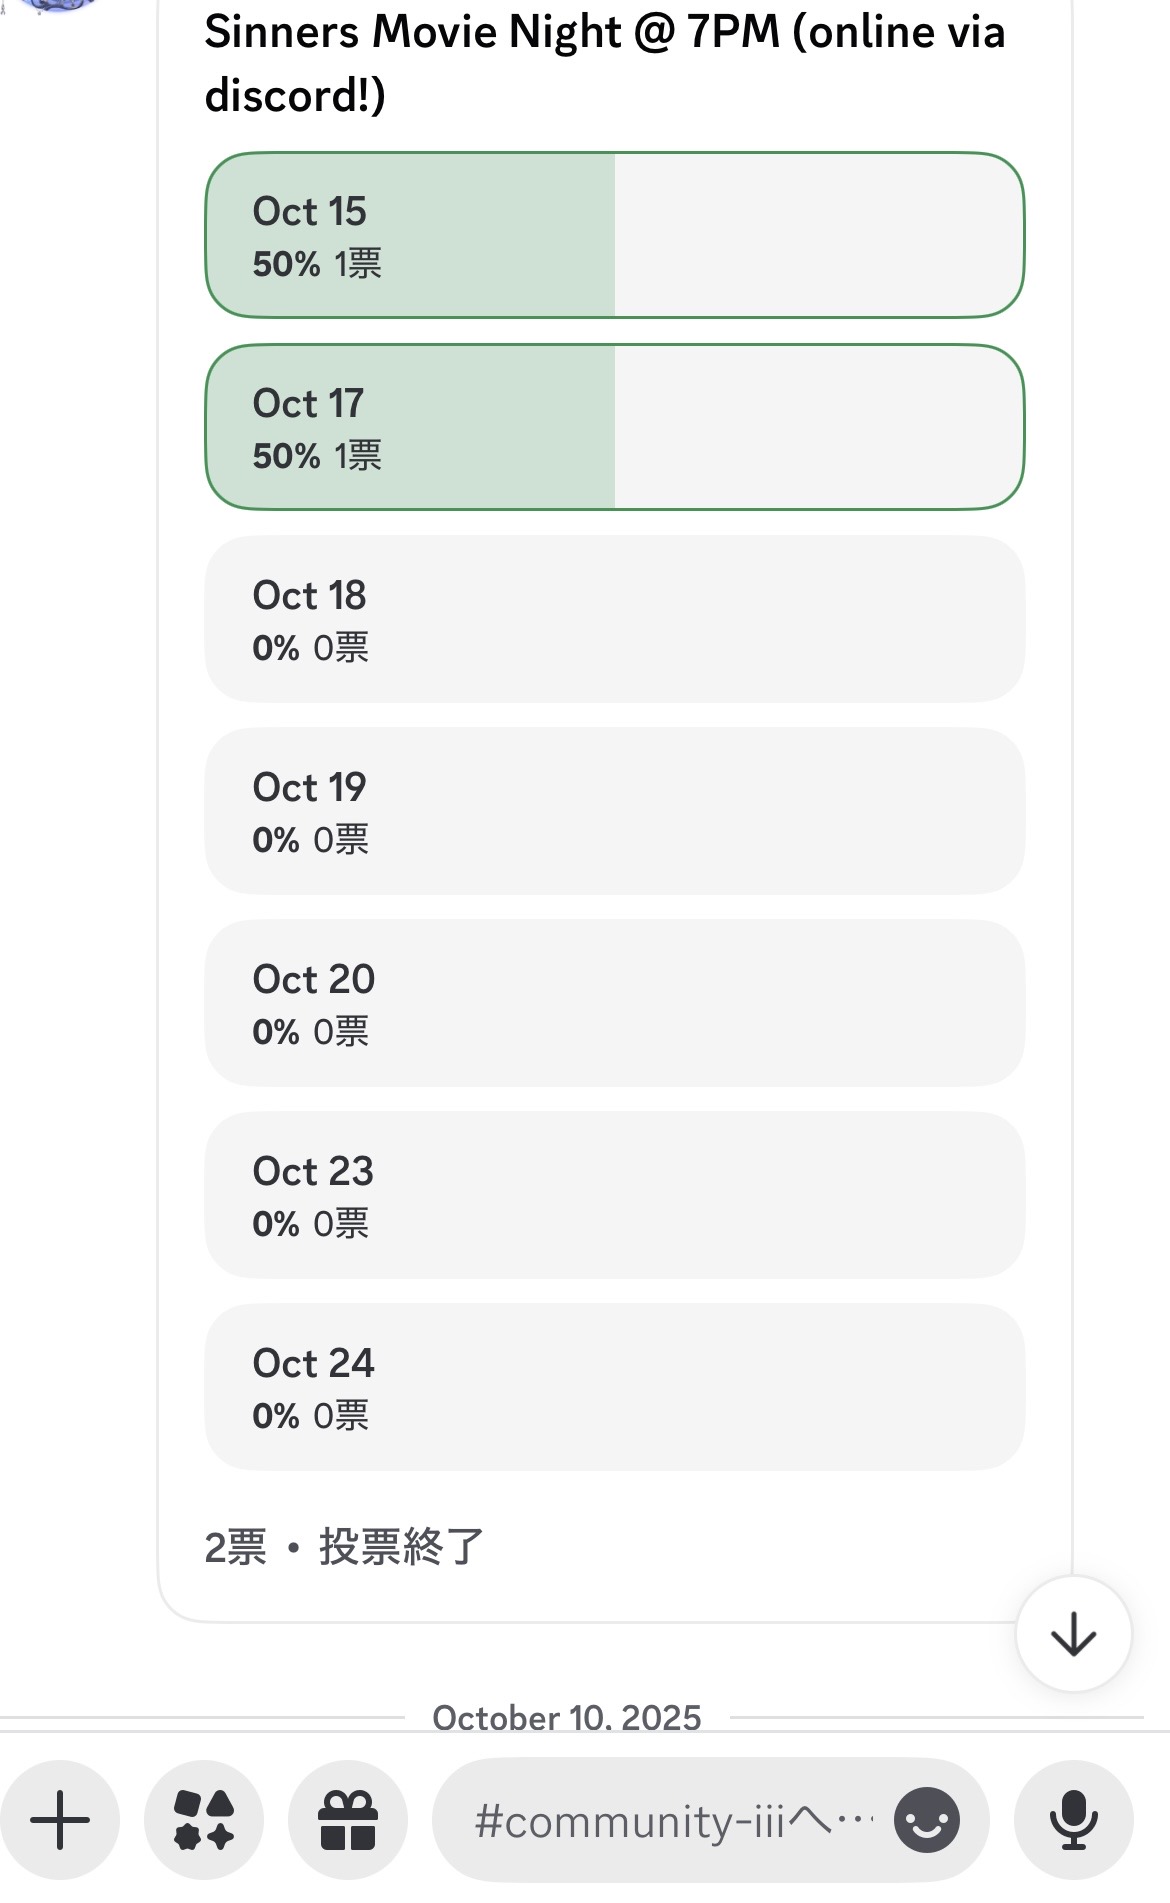
Task: Pick the Oct 20 poll option
Action: [x=614, y=1004]
